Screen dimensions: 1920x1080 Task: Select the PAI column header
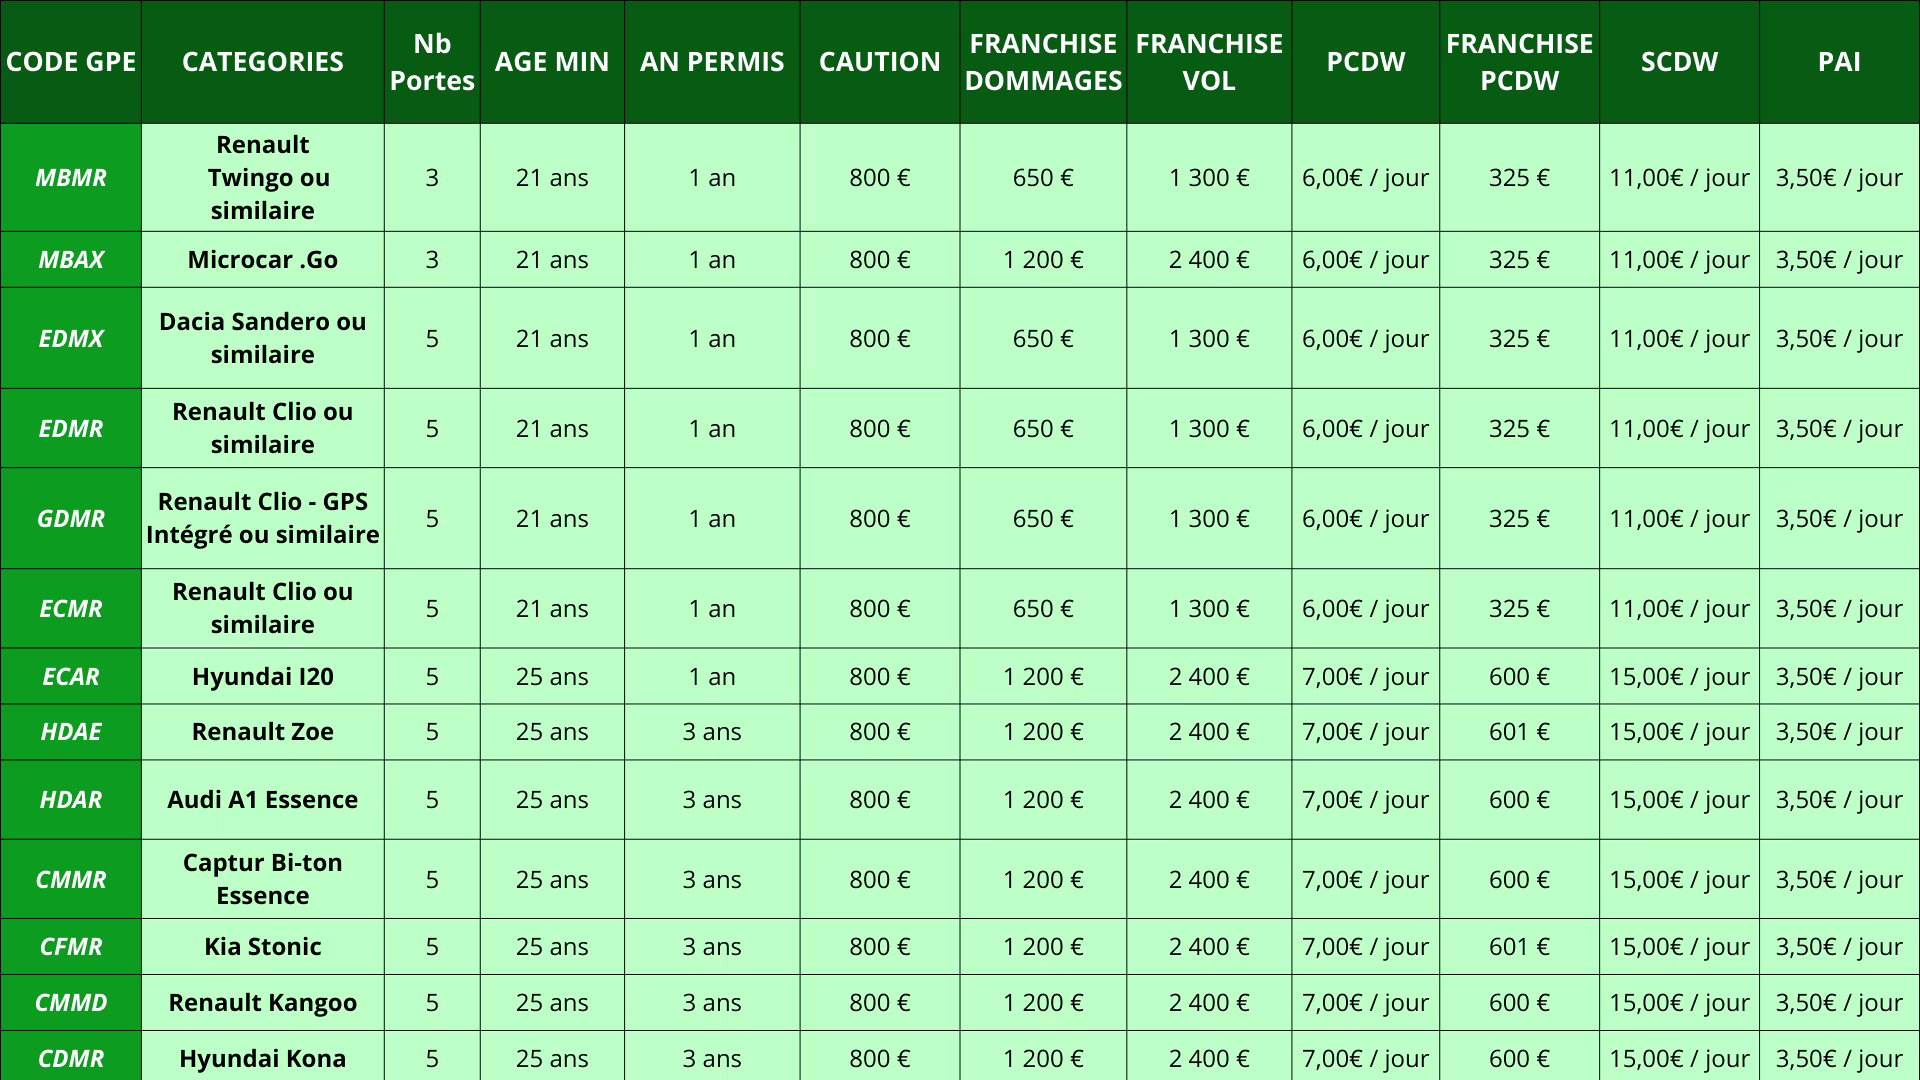pyautogui.click(x=1839, y=62)
